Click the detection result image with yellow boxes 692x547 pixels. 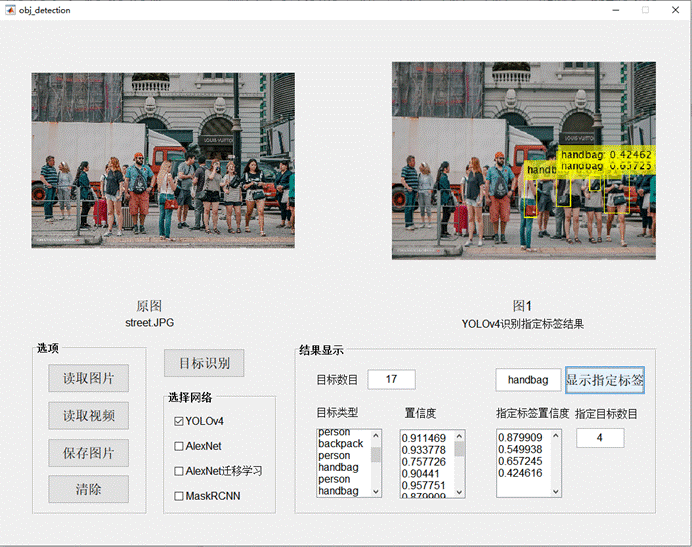point(524,160)
